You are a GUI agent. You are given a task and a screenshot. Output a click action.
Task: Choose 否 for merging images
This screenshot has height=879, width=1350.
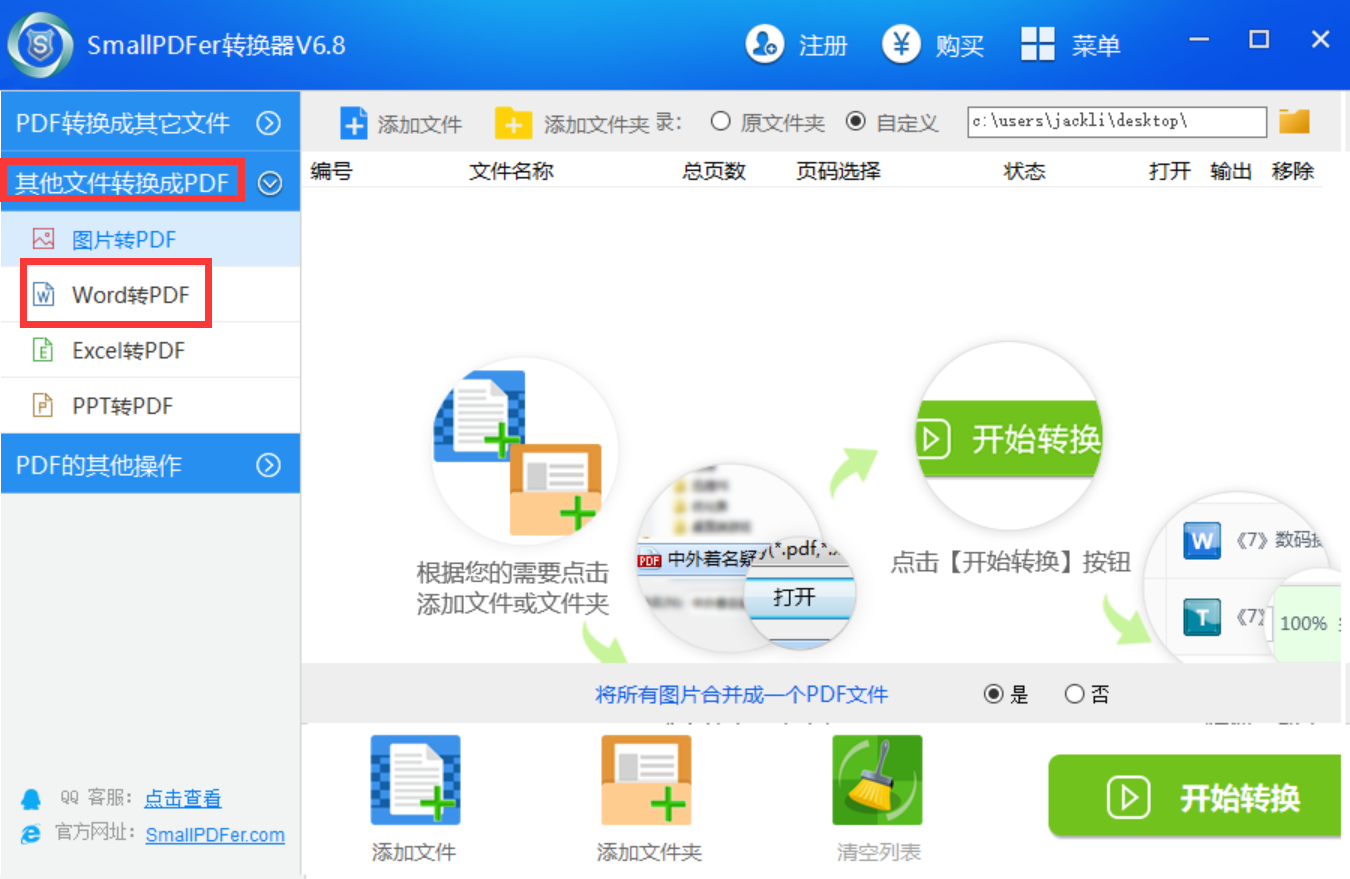(x=1074, y=694)
